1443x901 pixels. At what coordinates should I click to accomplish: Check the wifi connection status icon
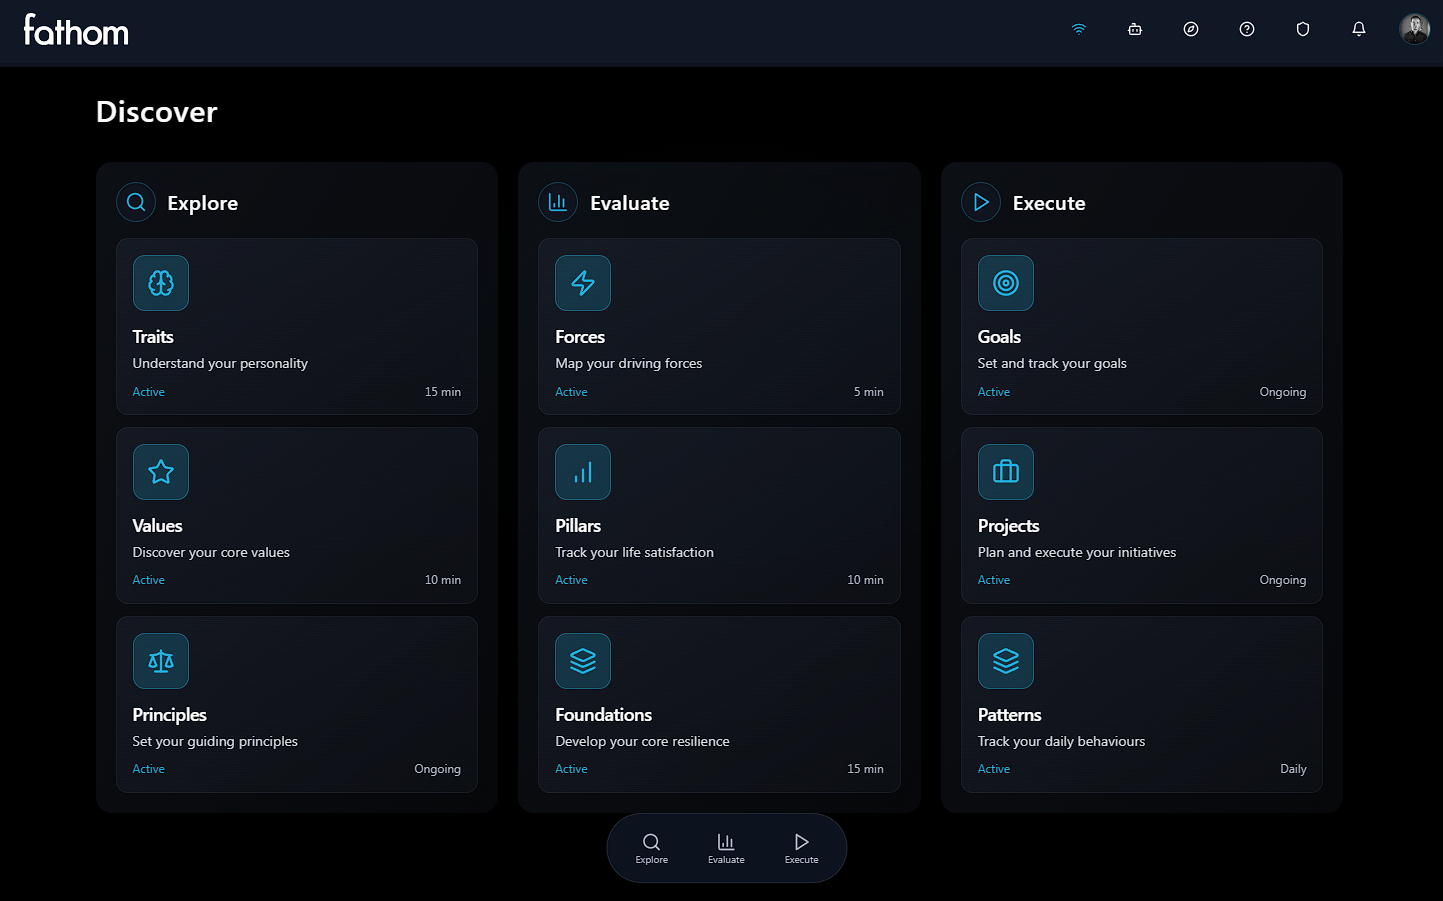1078,29
